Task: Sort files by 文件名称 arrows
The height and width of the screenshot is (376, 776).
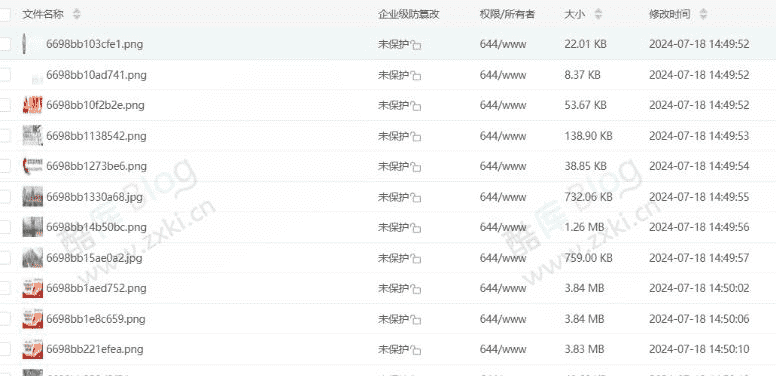Action: coord(76,14)
